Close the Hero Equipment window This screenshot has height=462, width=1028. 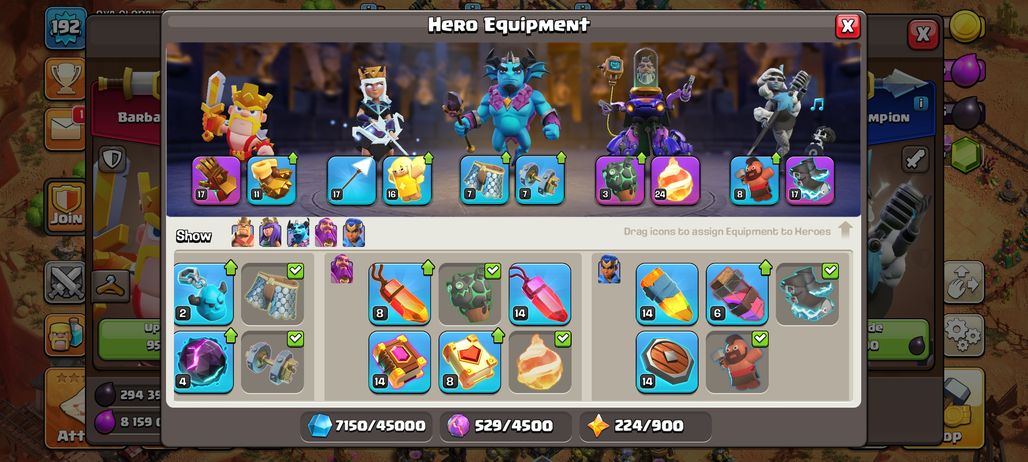pos(848,26)
